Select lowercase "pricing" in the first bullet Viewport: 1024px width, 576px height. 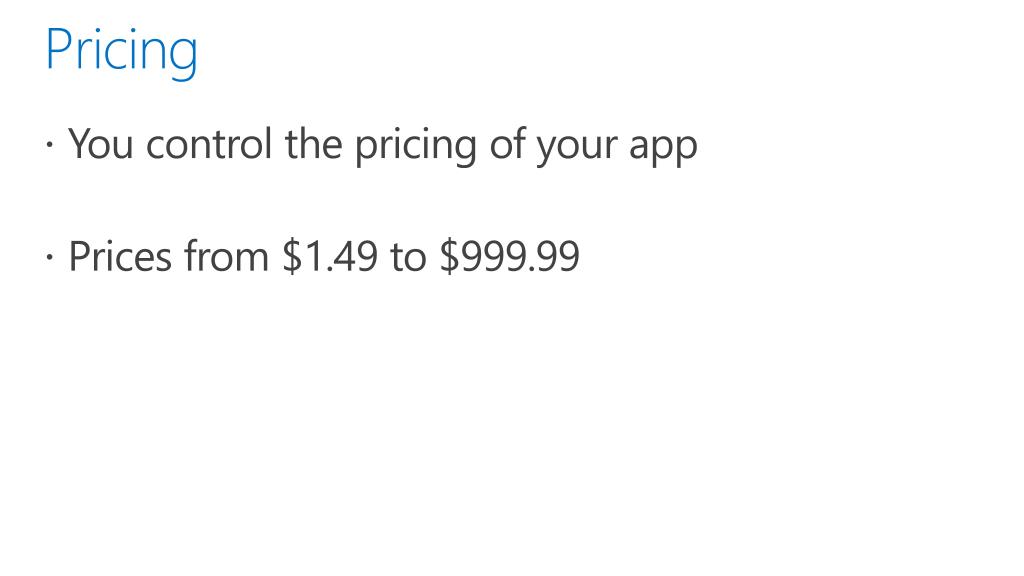(416, 146)
